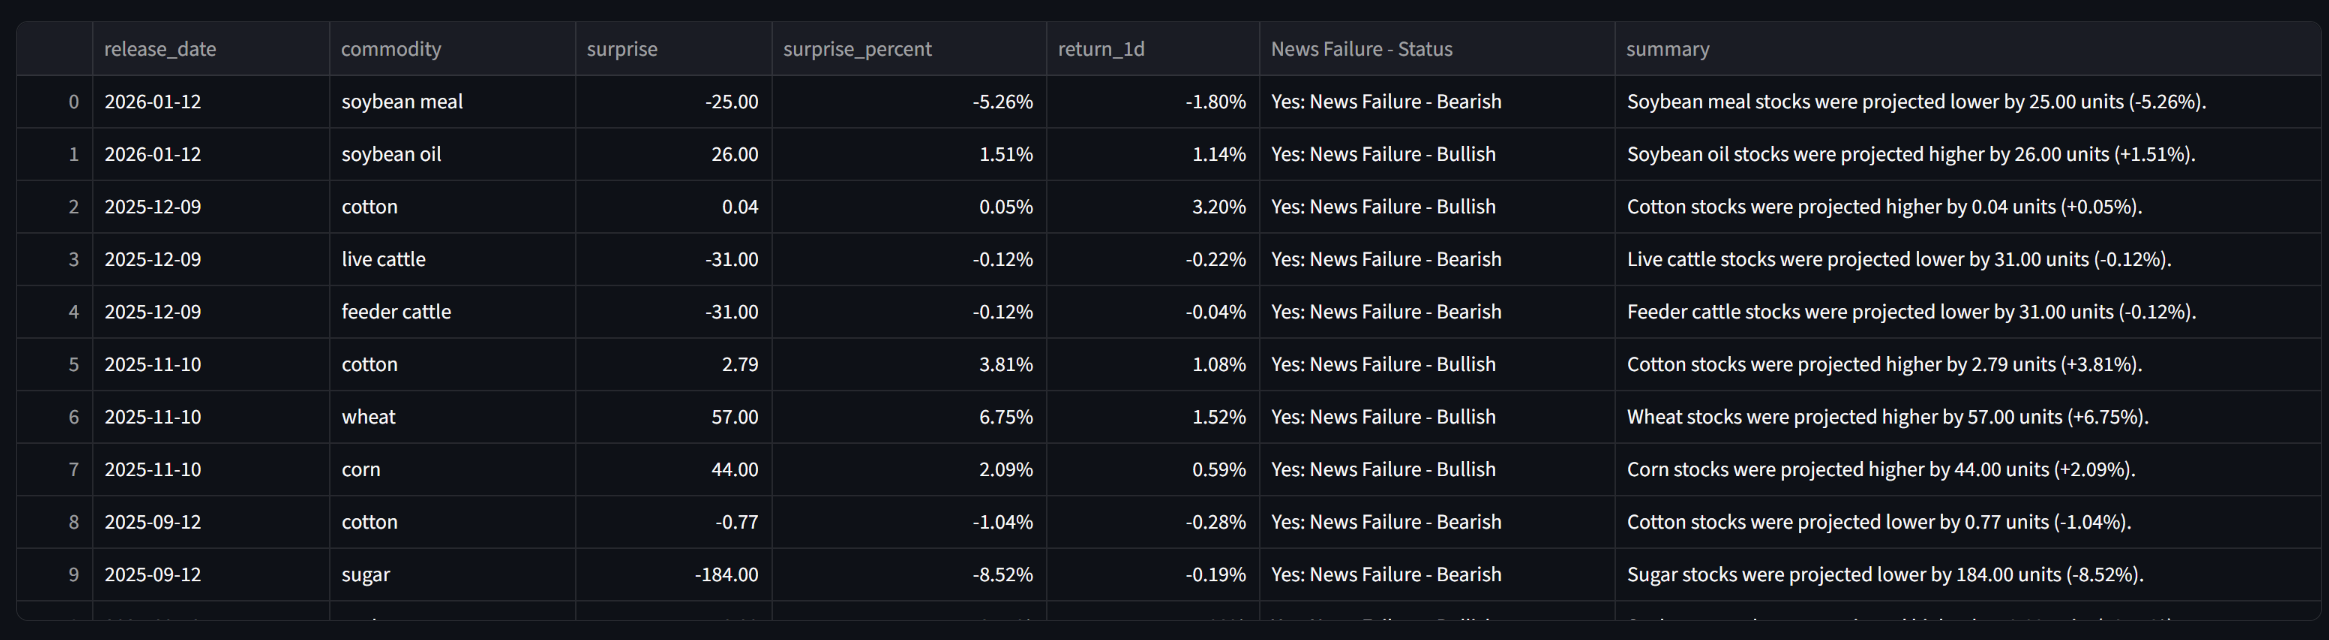Click the corn commodity cell
2329x640 pixels.
click(x=361, y=469)
